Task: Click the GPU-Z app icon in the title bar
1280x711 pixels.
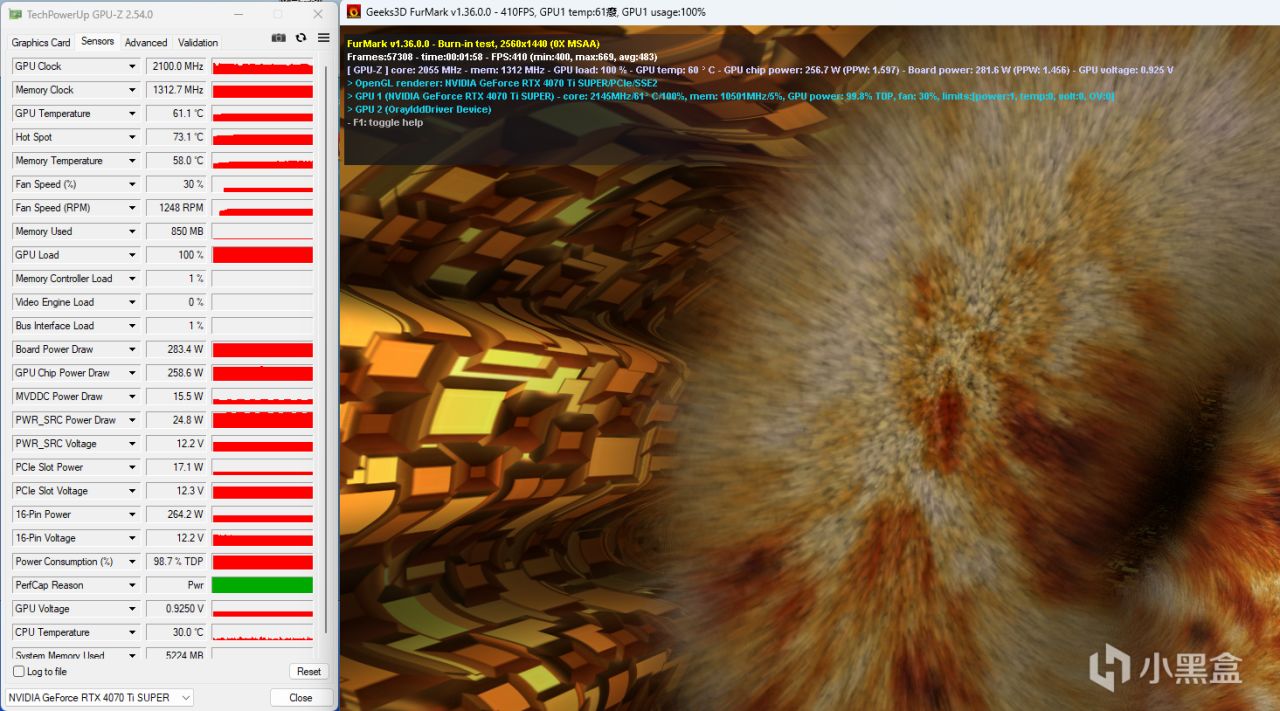Action: tap(15, 15)
